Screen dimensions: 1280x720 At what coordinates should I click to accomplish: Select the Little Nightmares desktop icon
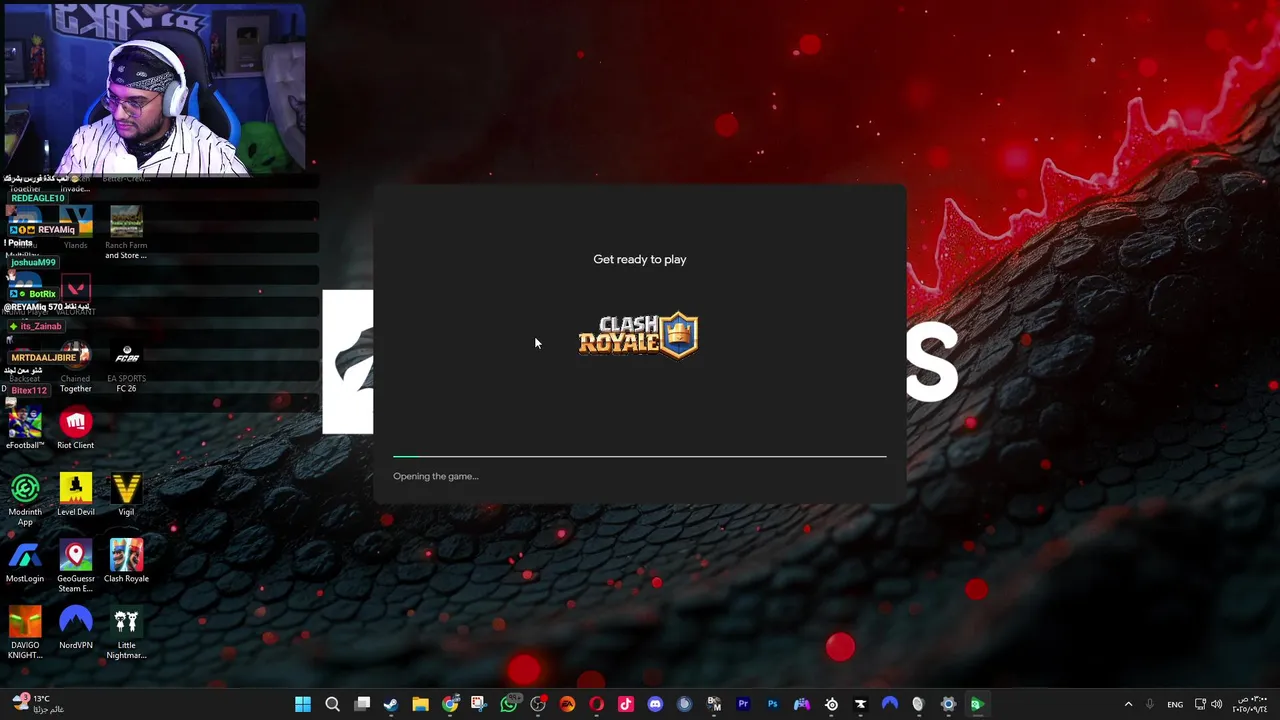(x=126, y=634)
